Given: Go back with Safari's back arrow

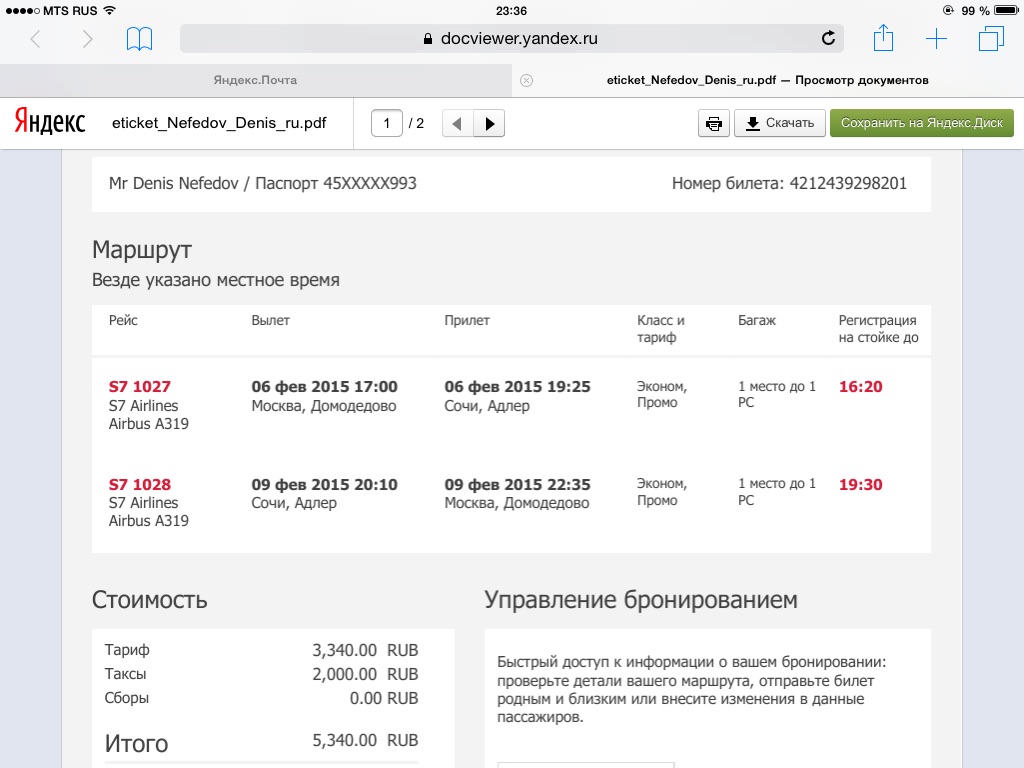Looking at the screenshot, I should pos(36,39).
